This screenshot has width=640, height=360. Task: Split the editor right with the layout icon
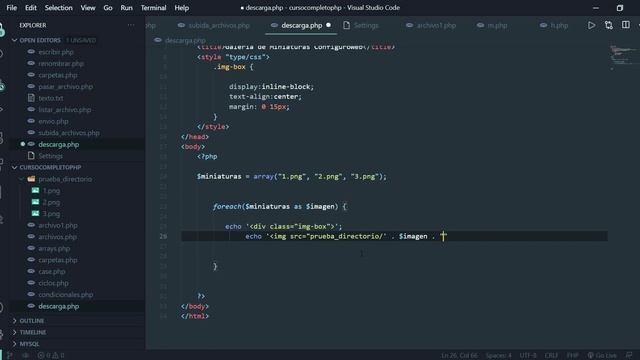coord(626,25)
